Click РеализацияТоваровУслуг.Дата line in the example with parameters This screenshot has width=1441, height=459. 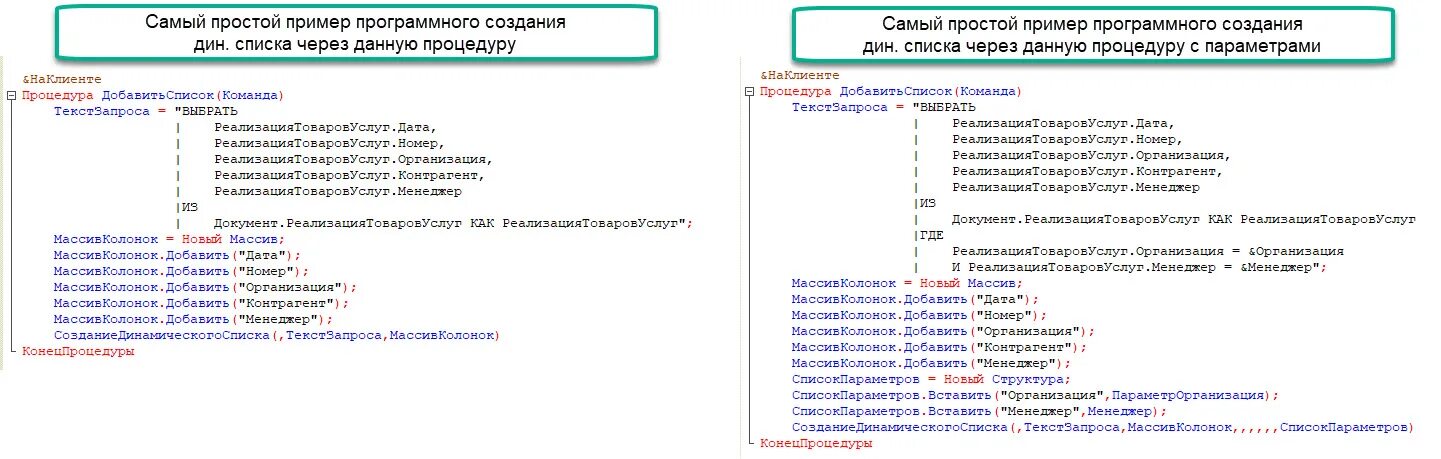(x=1063, y=123)
